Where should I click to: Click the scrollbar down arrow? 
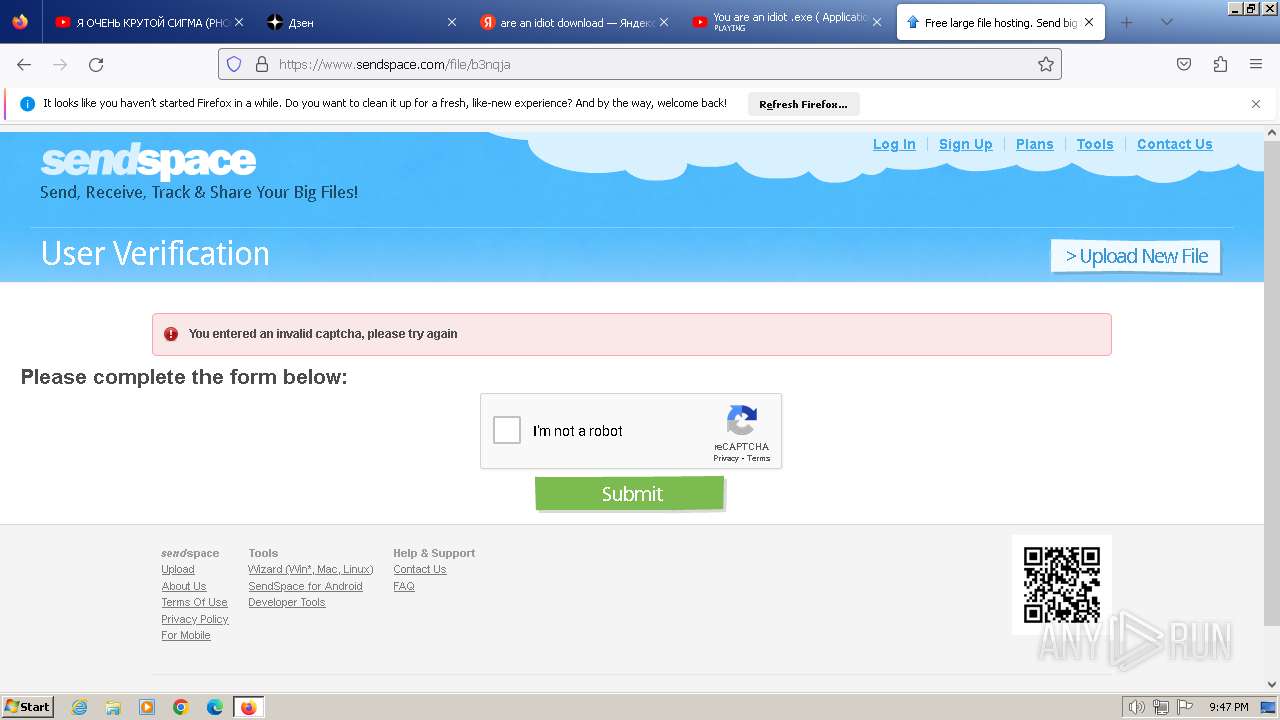pyautogui.click(x=1272, y=685)
